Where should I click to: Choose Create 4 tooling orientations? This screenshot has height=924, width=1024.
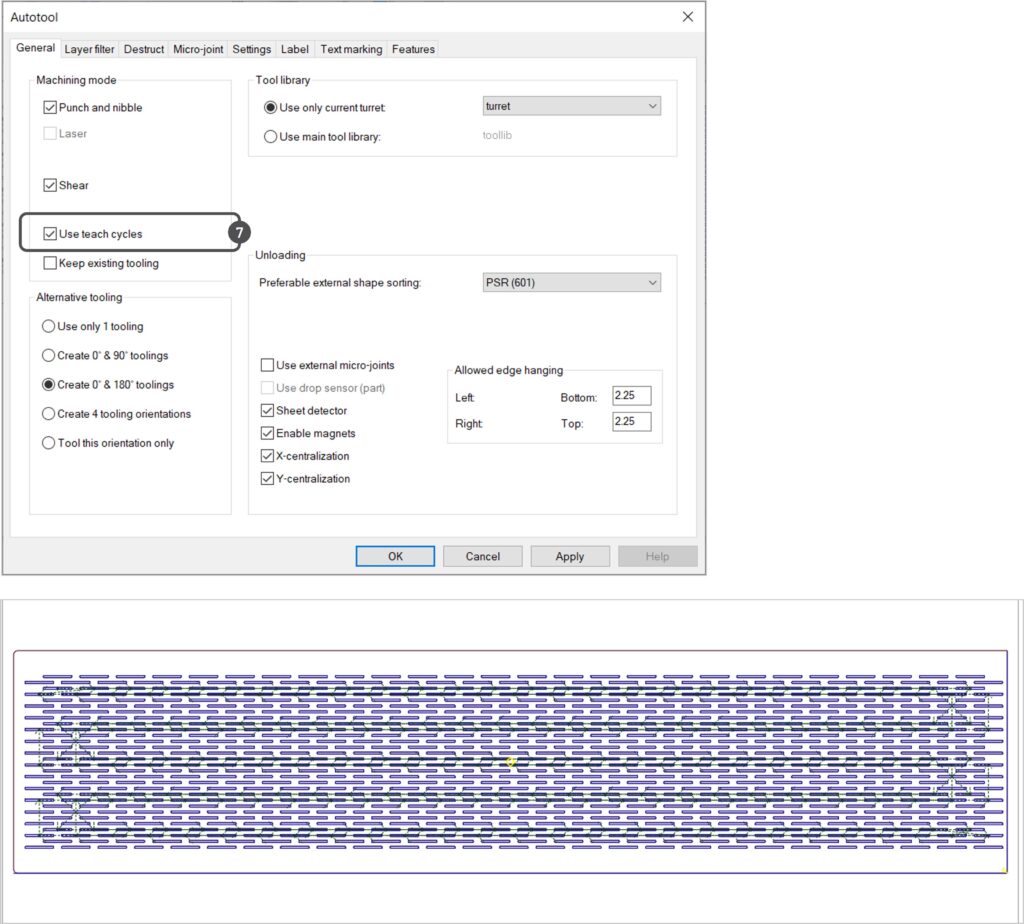click(49, 414)
